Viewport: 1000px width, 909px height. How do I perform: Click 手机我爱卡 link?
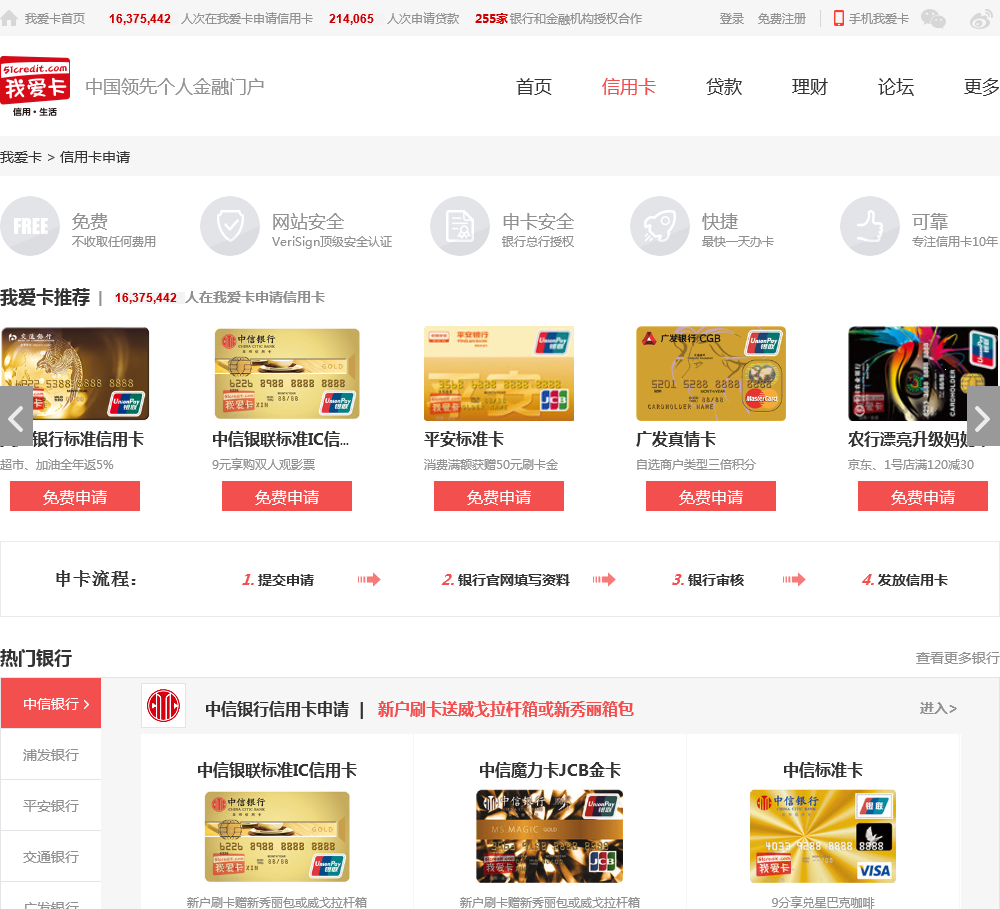tap(879, 19)
